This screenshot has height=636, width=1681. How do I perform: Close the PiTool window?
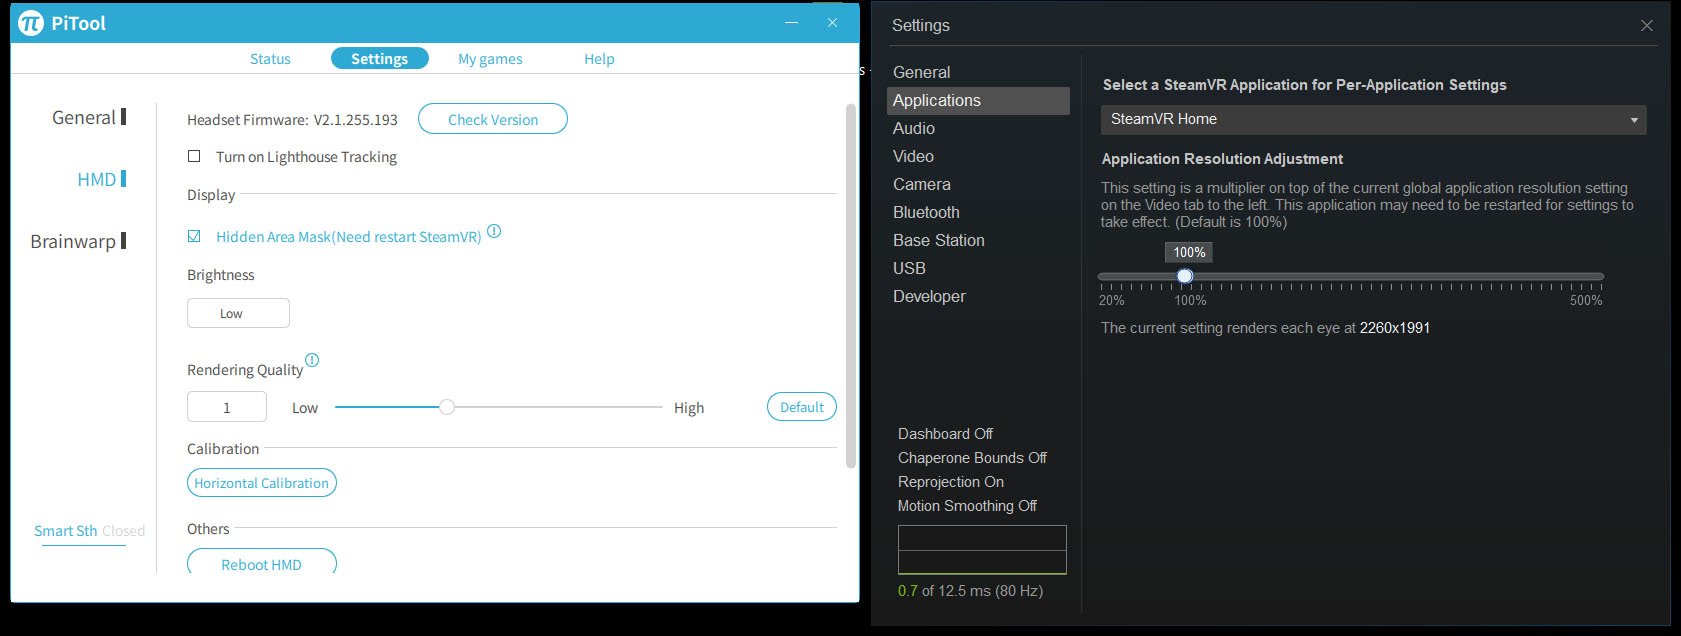832,22
